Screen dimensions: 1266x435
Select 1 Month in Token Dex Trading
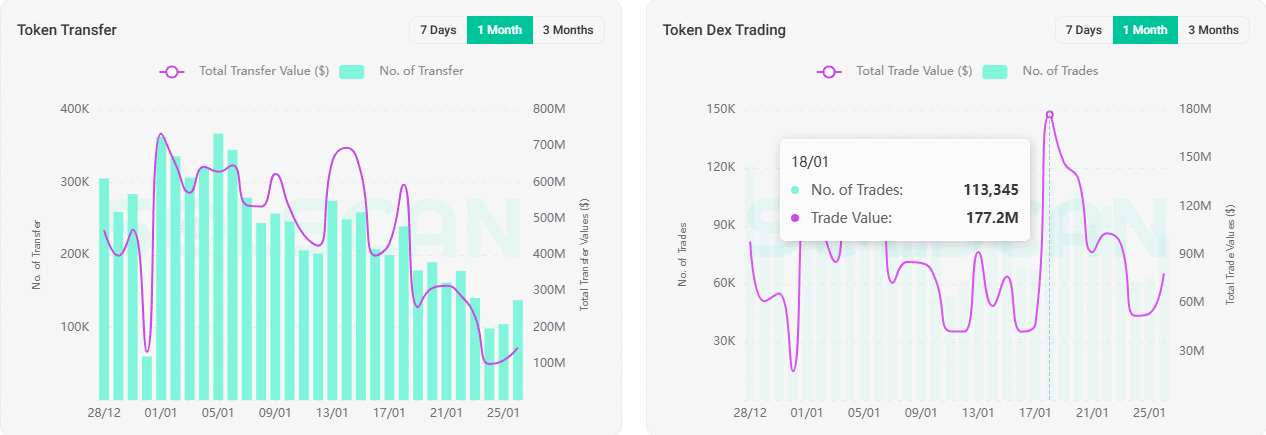coord(1145,30)
